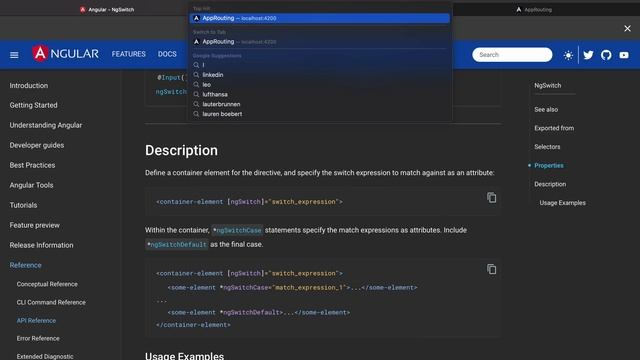Image resolution: width=640 pixels, height=360 pixels.
Task: Expand Release Information in sidebar
Action: pyautogui.click(x=42, y=245)
